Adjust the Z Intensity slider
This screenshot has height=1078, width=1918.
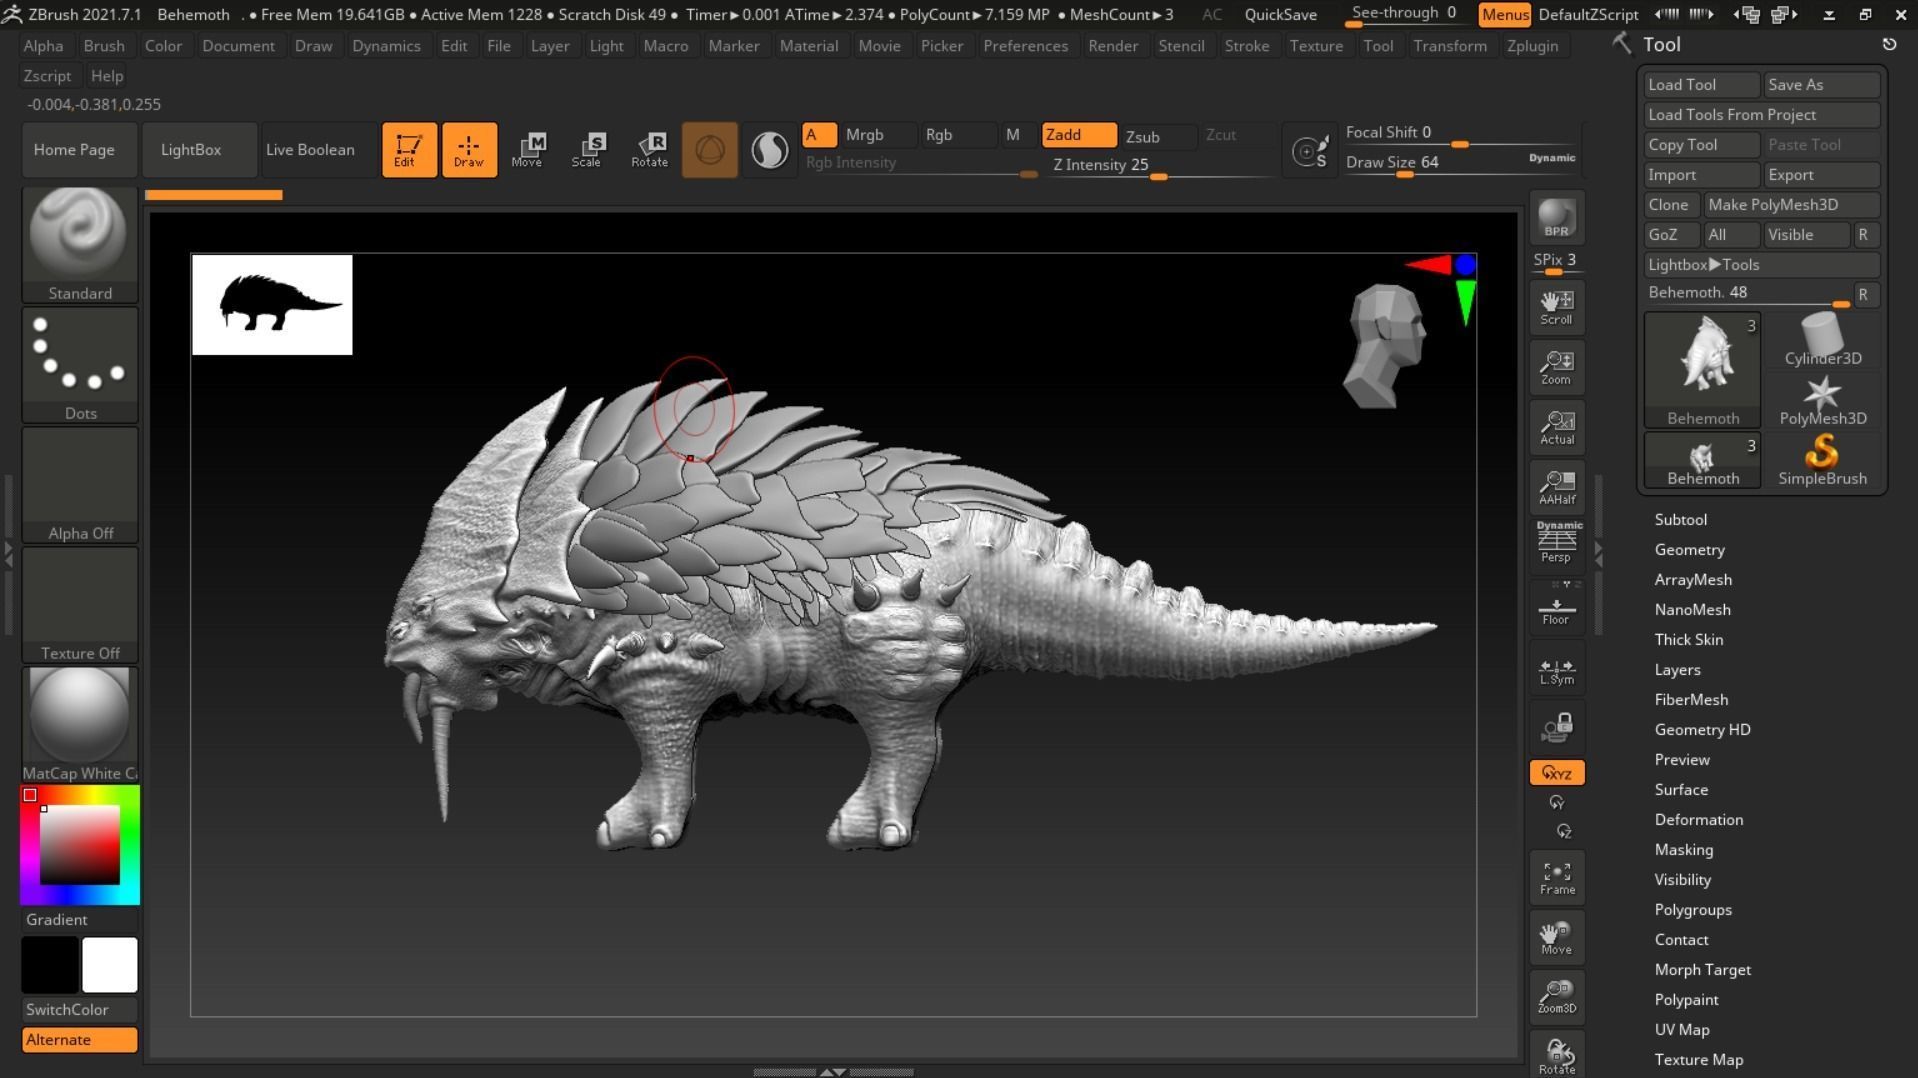pos(1161,166)
